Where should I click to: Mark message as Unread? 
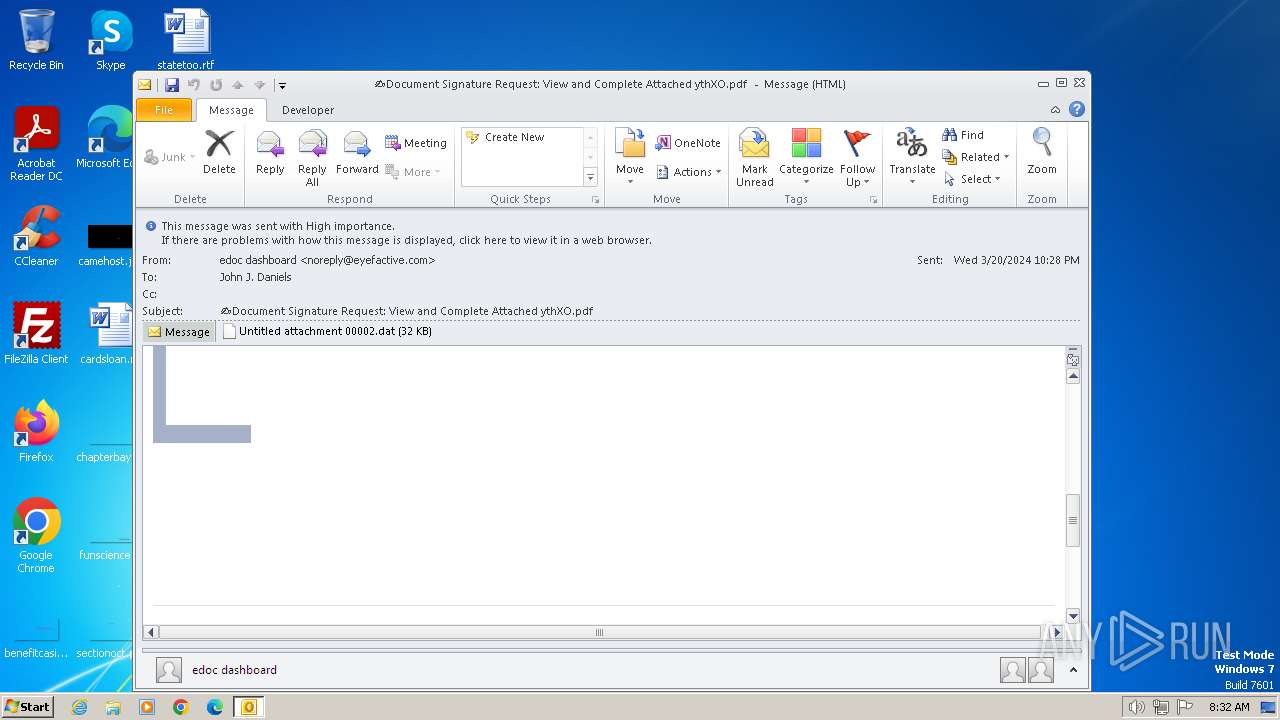click(755, 158)
